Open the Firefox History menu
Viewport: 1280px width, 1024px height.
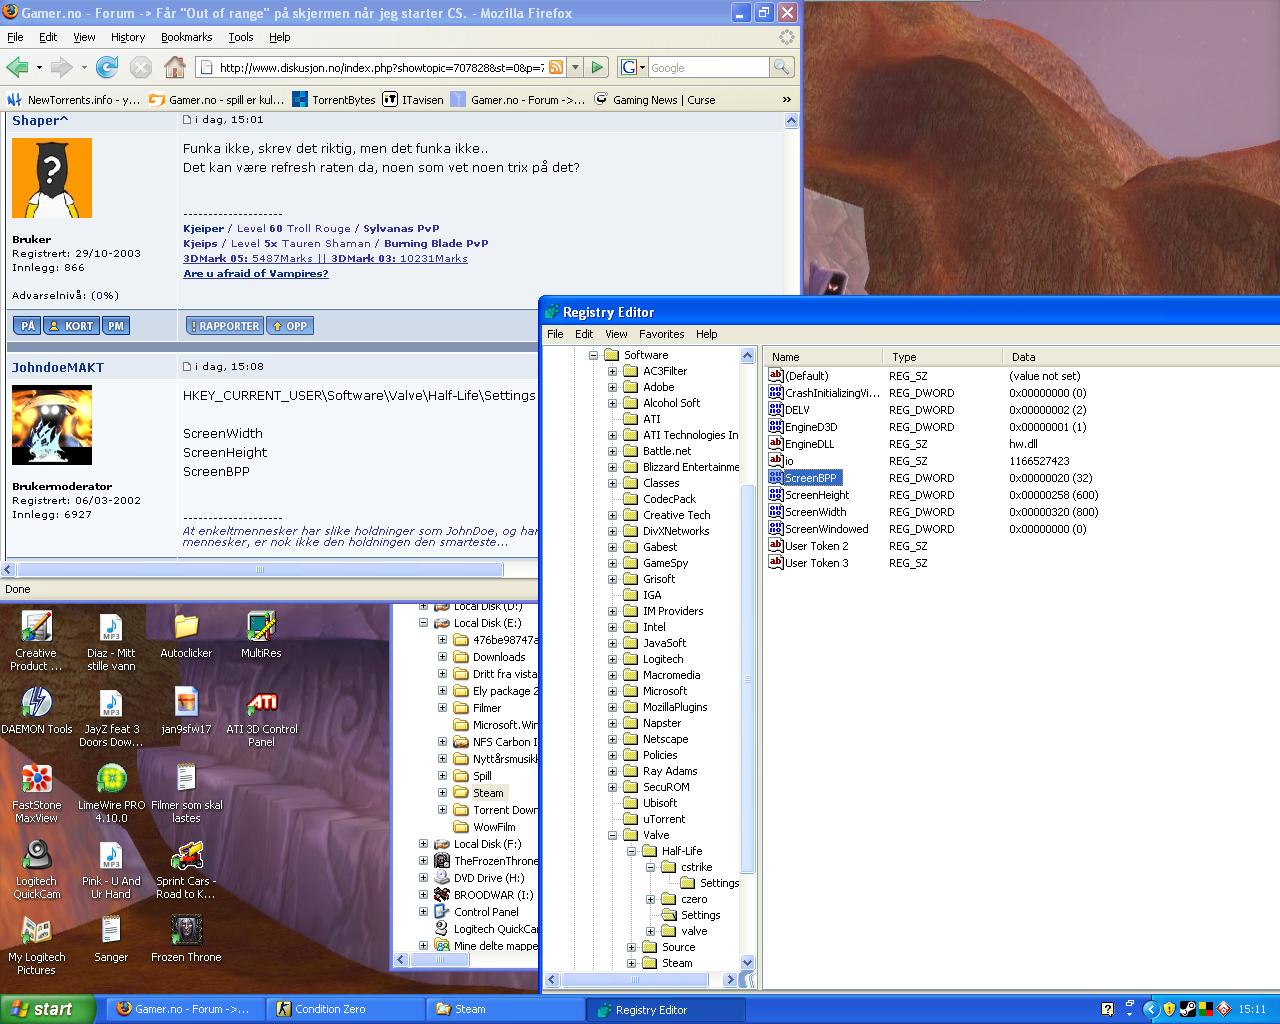pyautogui.click(x=128, y=37)
